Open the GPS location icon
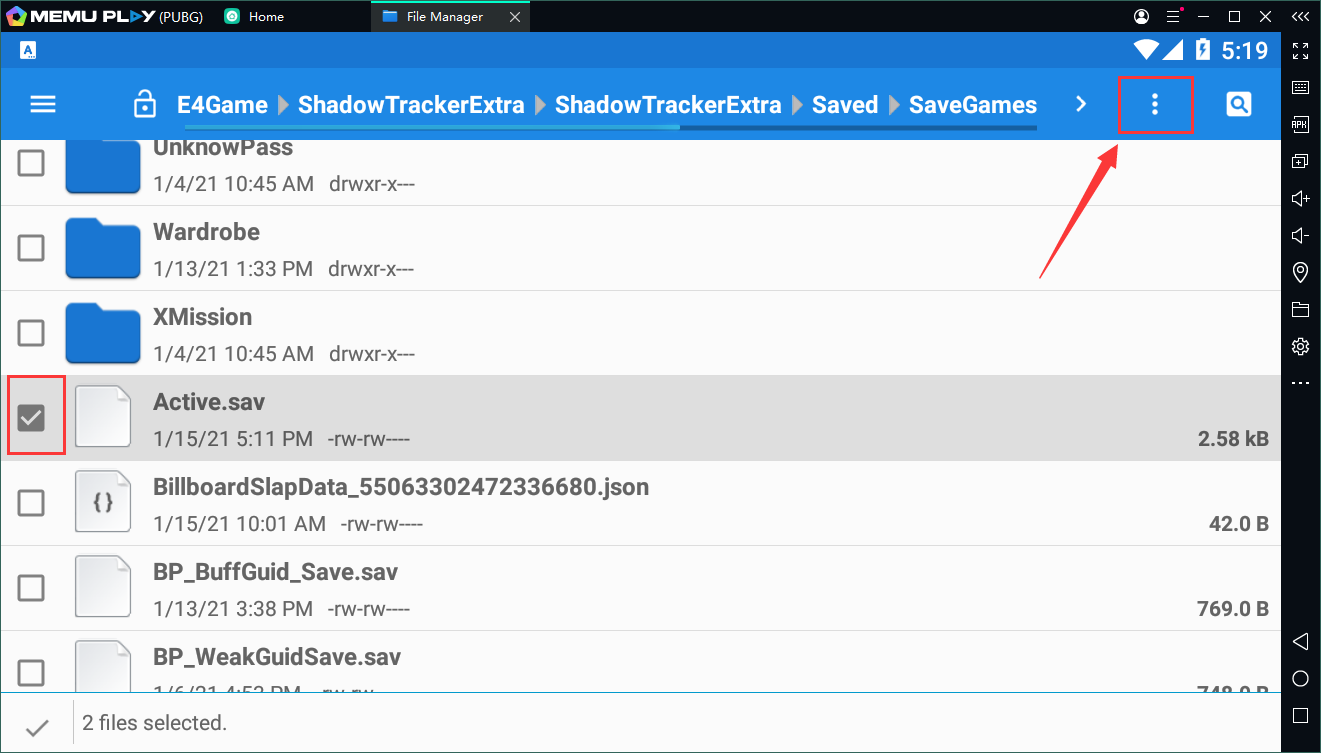Viewport: 1321px width, 753px height. pyautogui.click(x=1300, y=272)
